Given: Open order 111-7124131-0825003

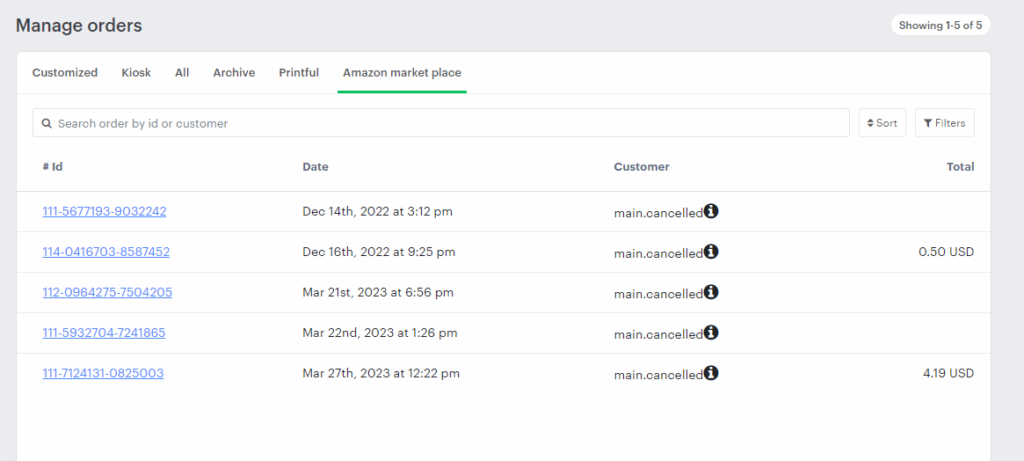Looking at the screenshot, I should click(103, 374).
